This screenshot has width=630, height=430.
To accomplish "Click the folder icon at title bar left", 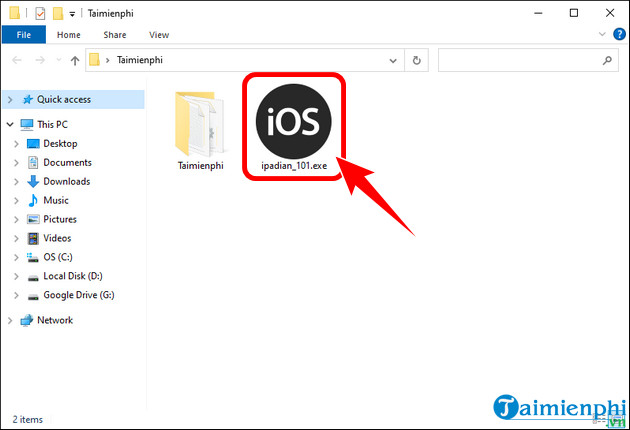I will pos(14,13).
